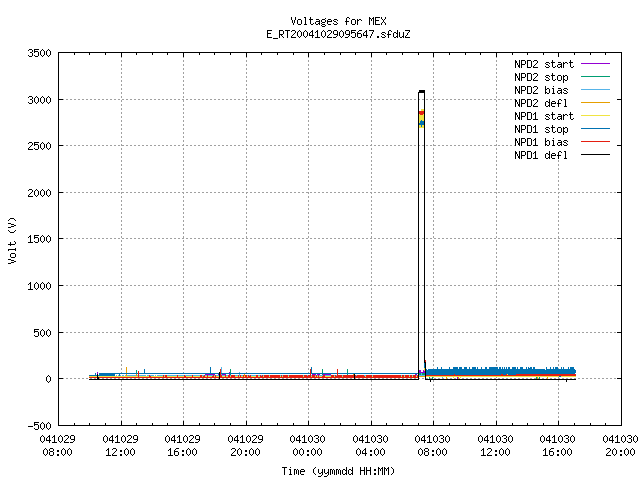
Task: Click the 2500 y-axis tick label
Action: 40,146
